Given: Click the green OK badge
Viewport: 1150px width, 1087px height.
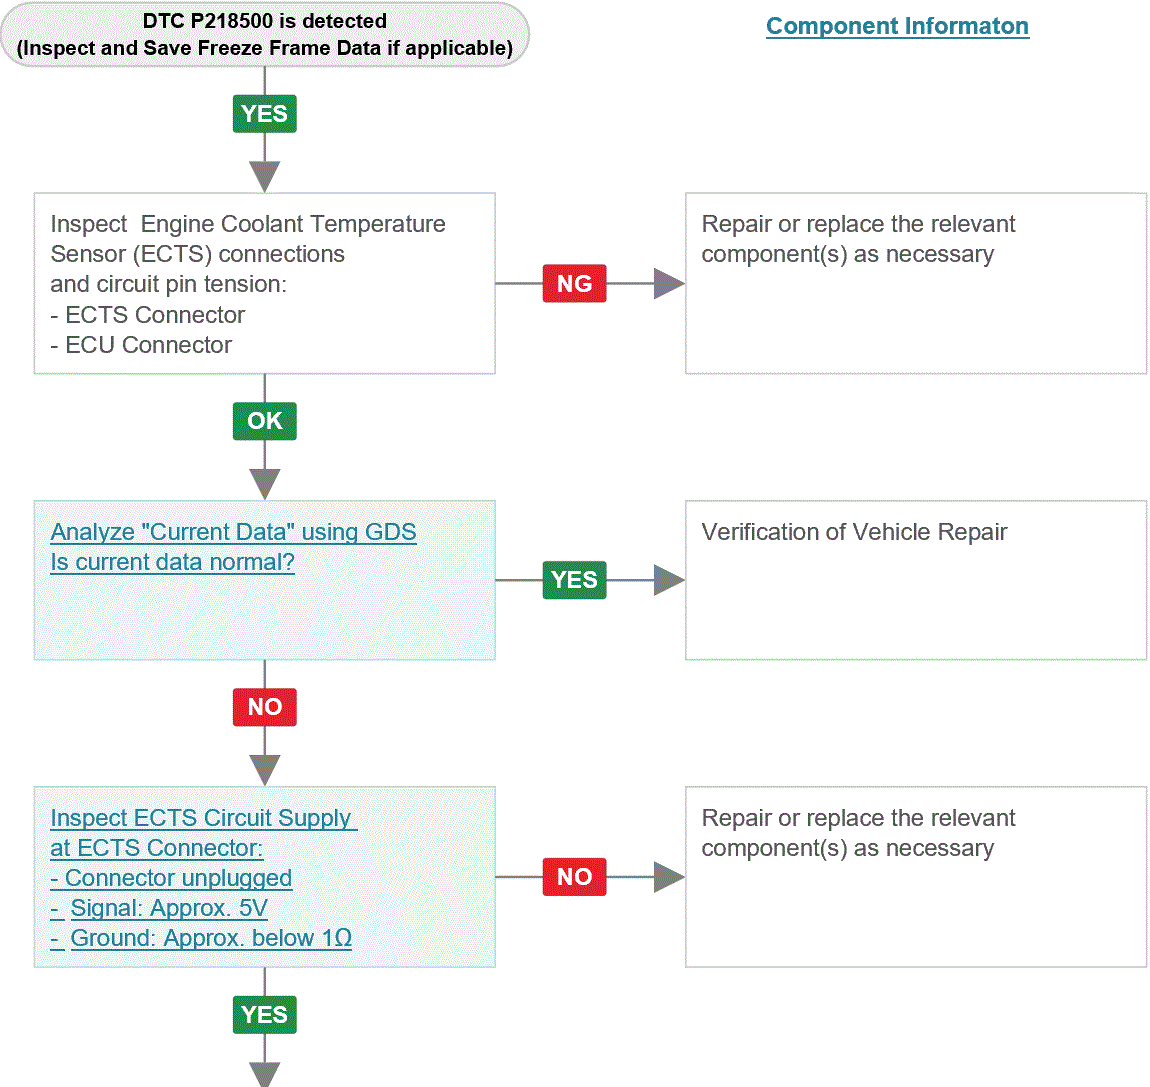Looking at the screenshot, I should click(265, 421).
